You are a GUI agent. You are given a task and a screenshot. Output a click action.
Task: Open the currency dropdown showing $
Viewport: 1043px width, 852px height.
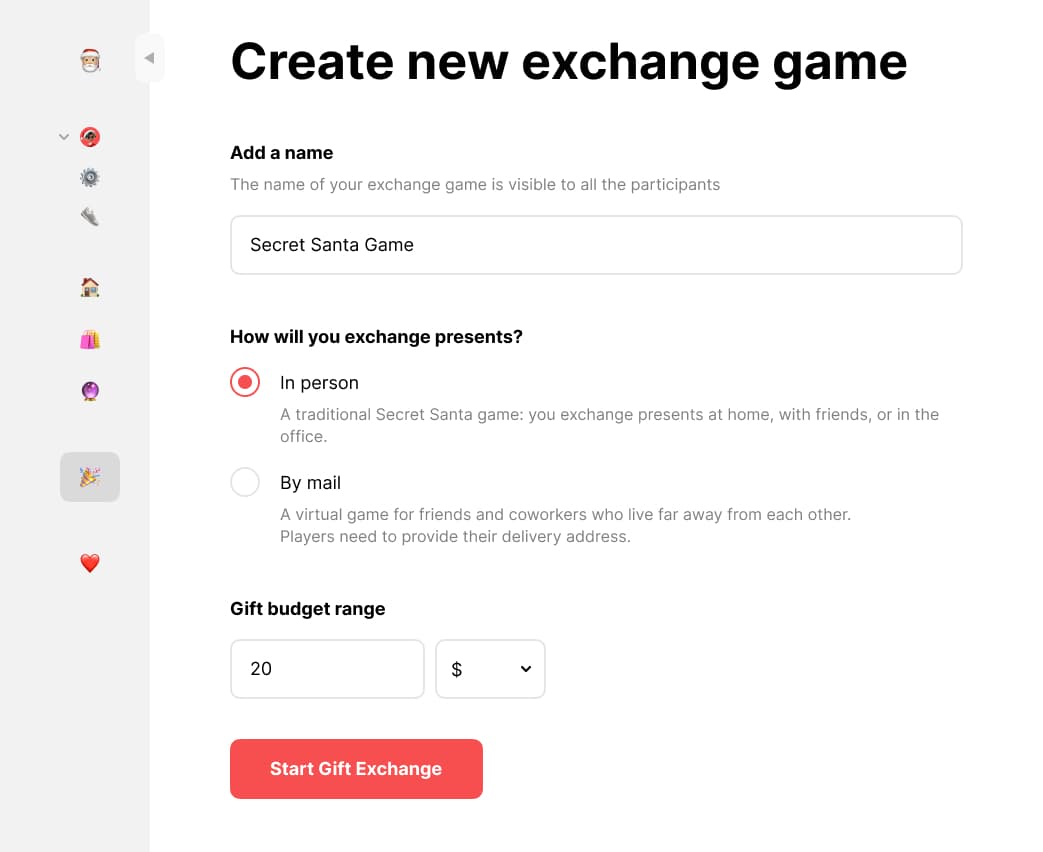pos(490,668)
